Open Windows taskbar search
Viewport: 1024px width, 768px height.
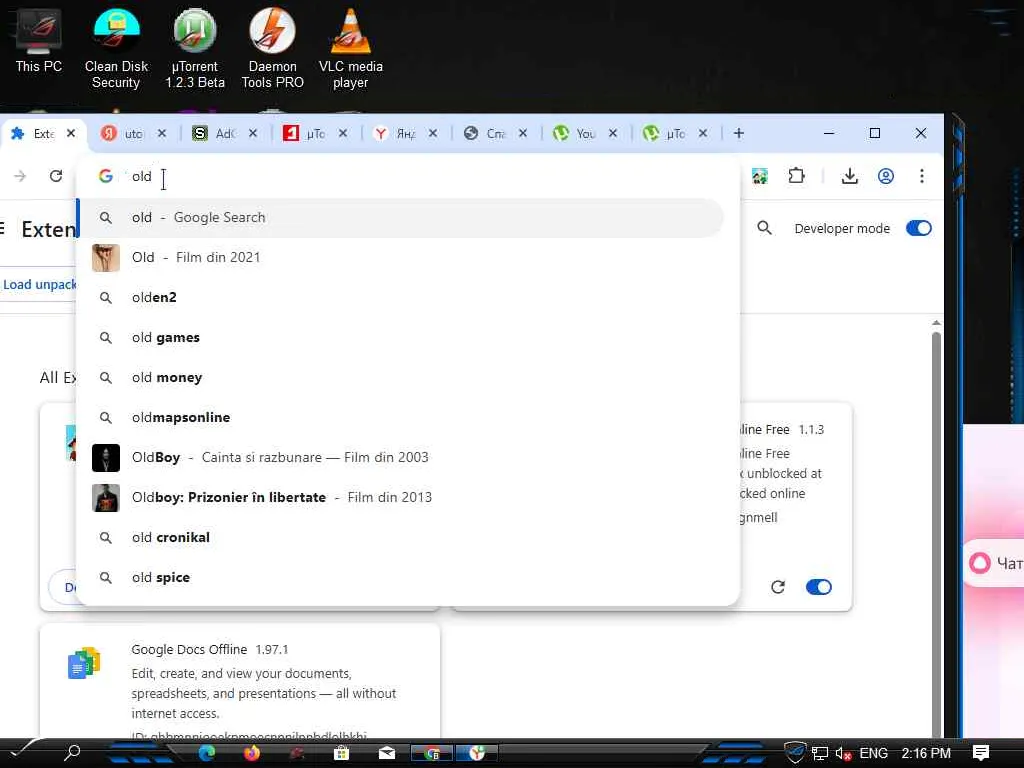(71, 753)
